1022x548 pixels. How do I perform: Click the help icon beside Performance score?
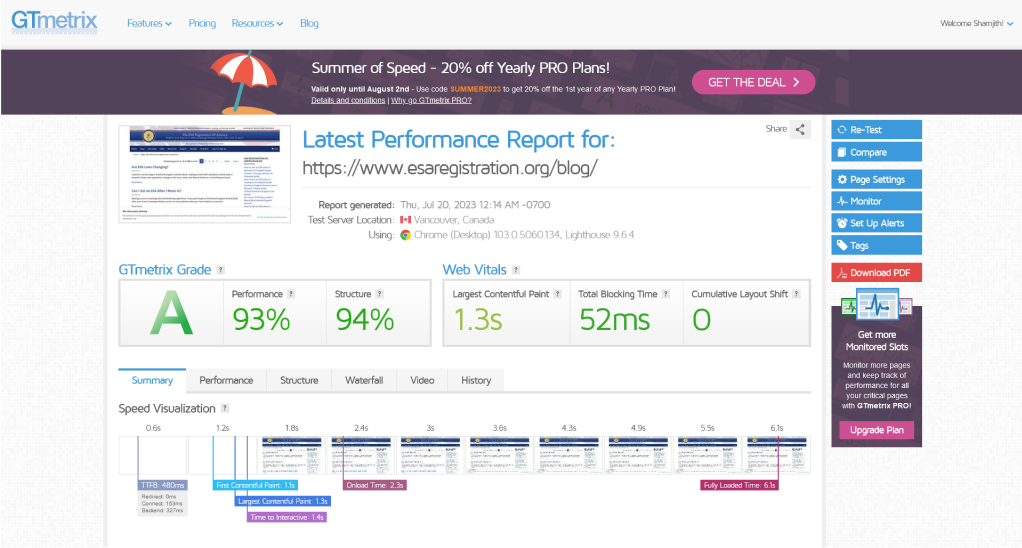pos(291,294)
